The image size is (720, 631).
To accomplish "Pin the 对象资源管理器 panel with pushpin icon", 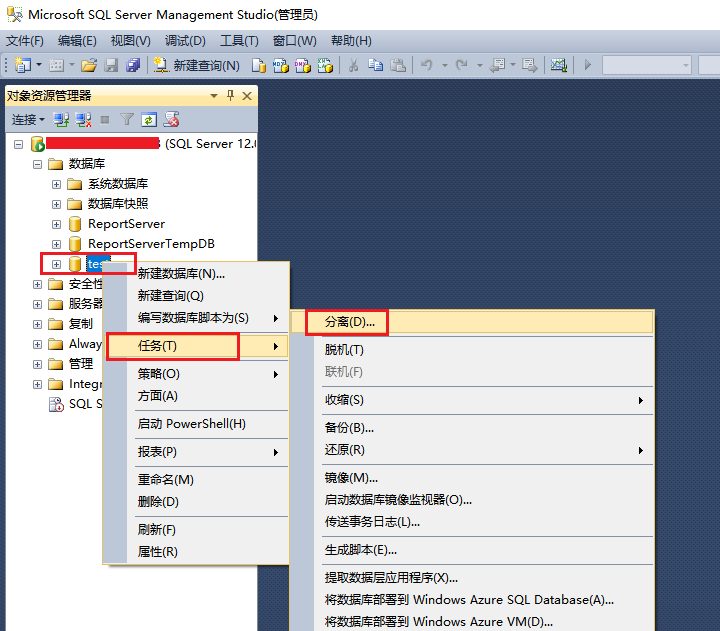I will (x=231, y=95).
